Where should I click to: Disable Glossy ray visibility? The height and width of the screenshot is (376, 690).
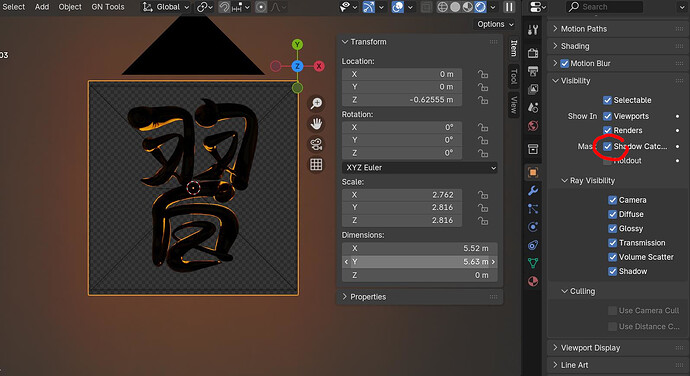point(613,229)
